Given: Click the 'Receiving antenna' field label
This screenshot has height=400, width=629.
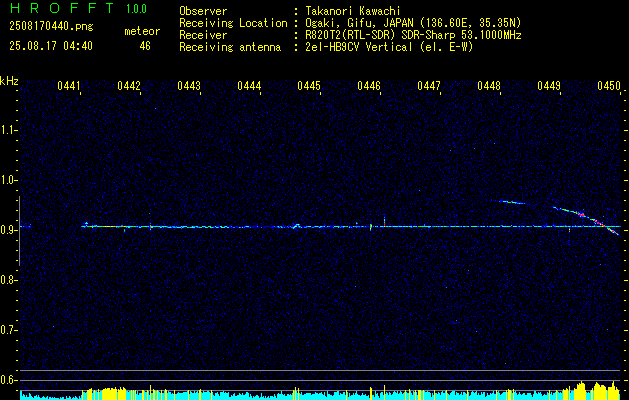Looking at the screenshot, I should [230, 47].
